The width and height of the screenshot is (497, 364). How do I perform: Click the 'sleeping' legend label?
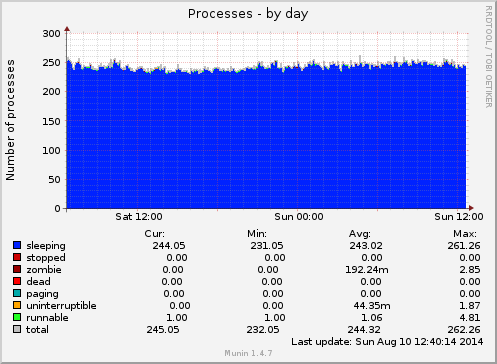[46, 246]
